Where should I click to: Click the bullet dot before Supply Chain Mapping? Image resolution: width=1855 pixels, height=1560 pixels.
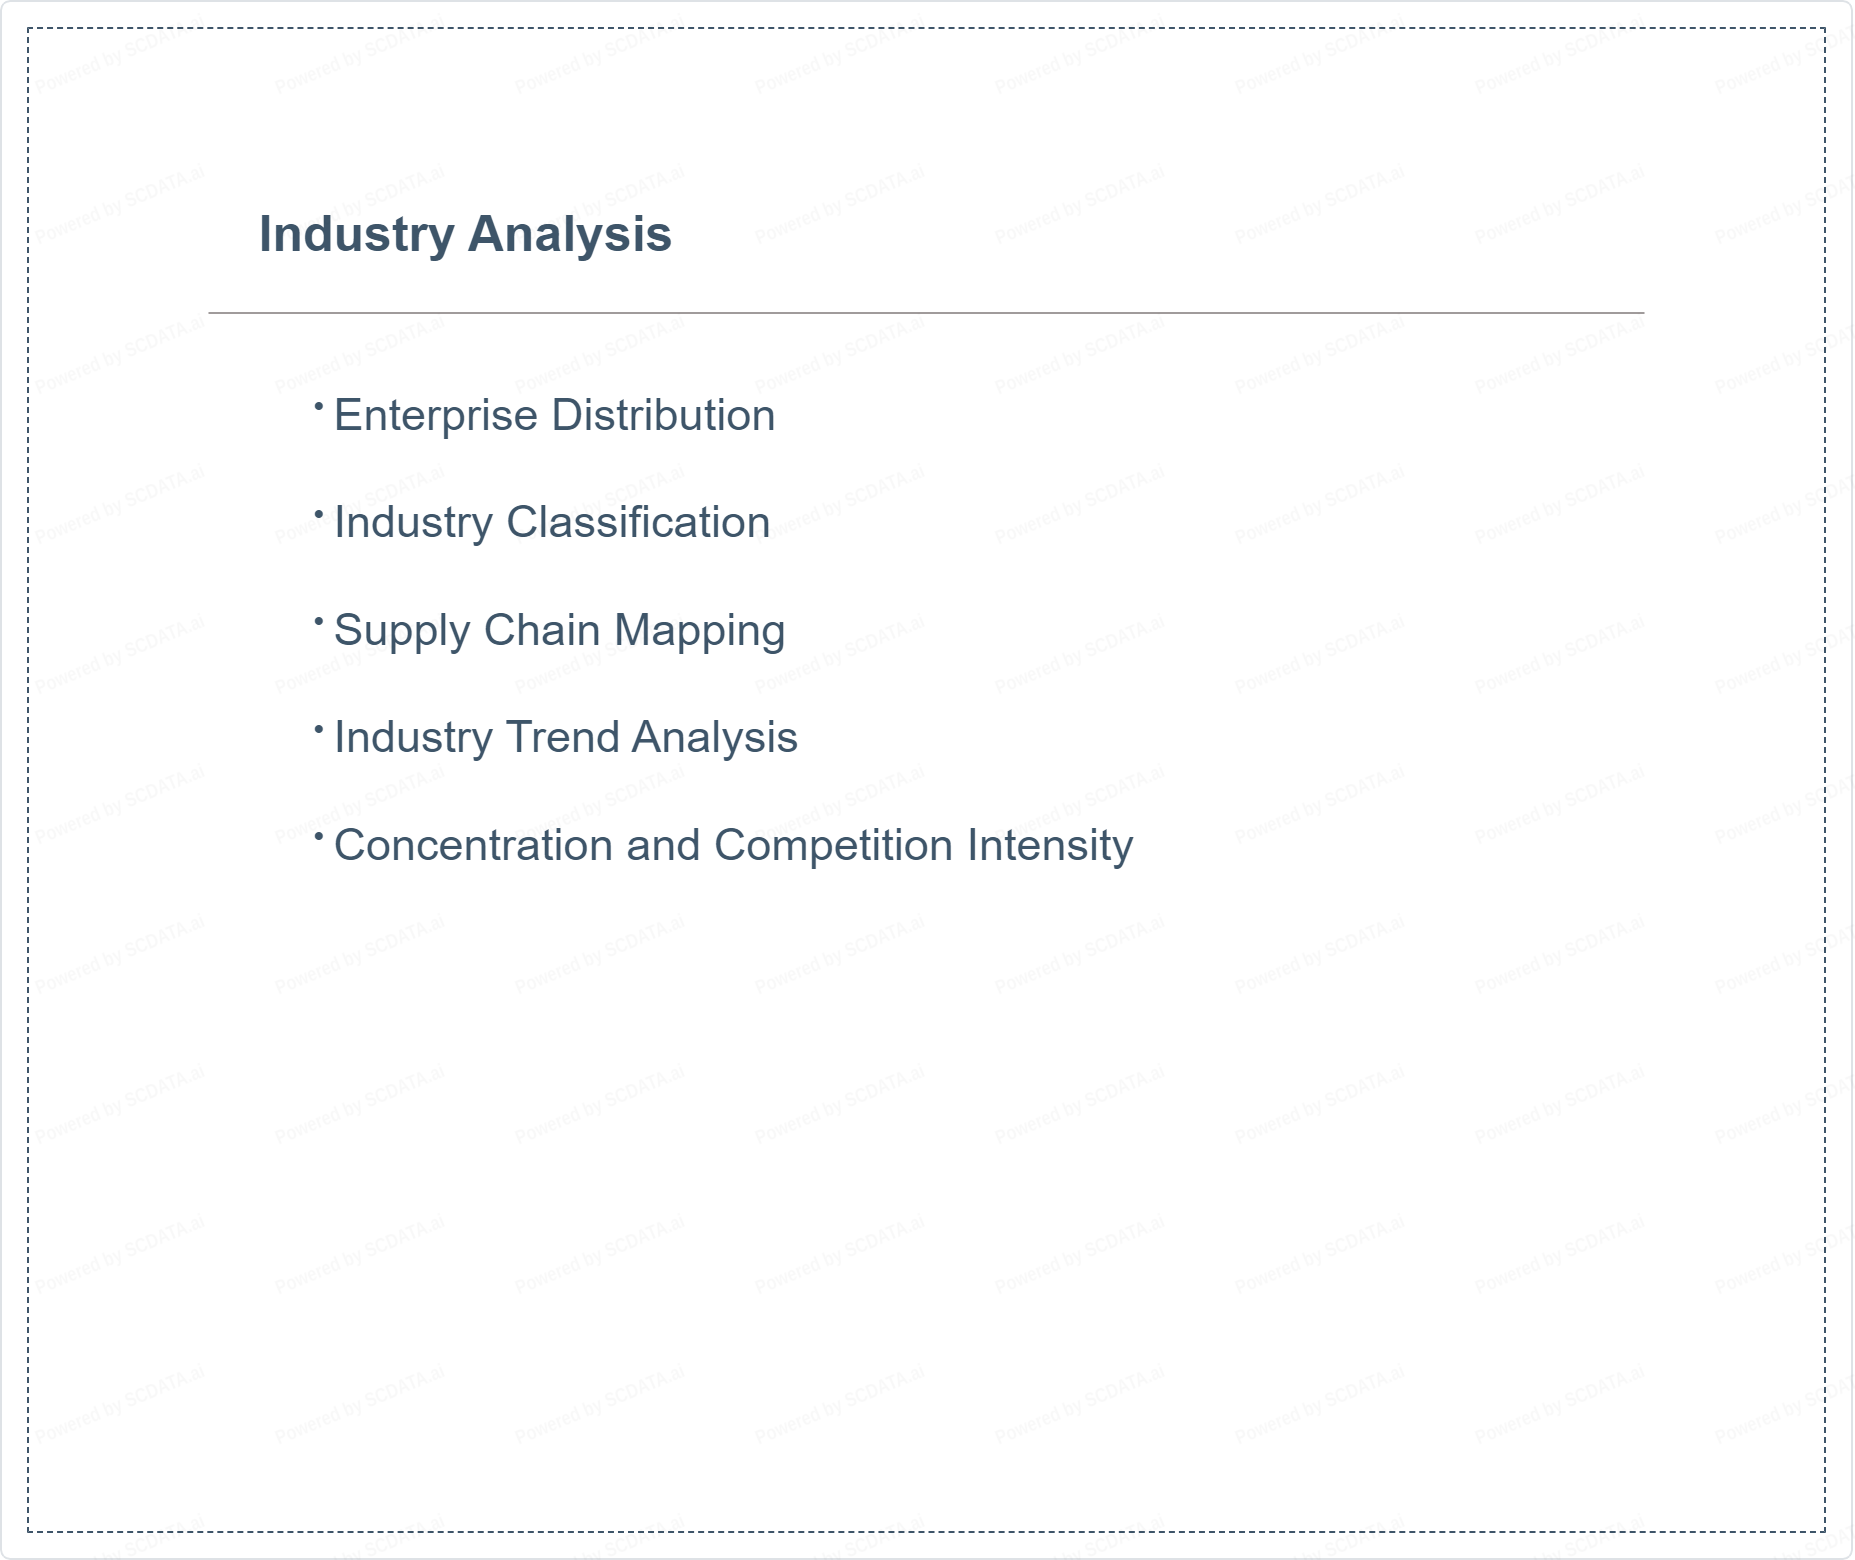pos(319,621)
